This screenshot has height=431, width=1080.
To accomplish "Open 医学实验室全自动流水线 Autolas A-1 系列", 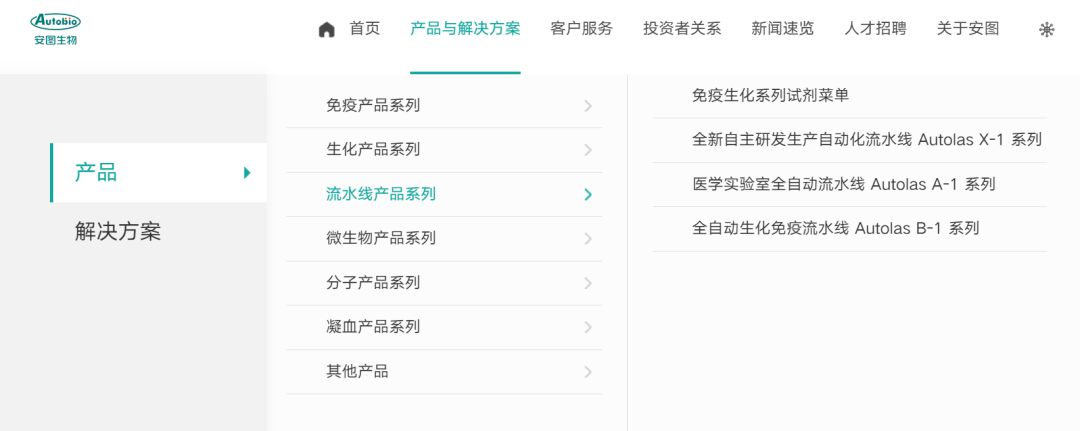I will point(844,185).
